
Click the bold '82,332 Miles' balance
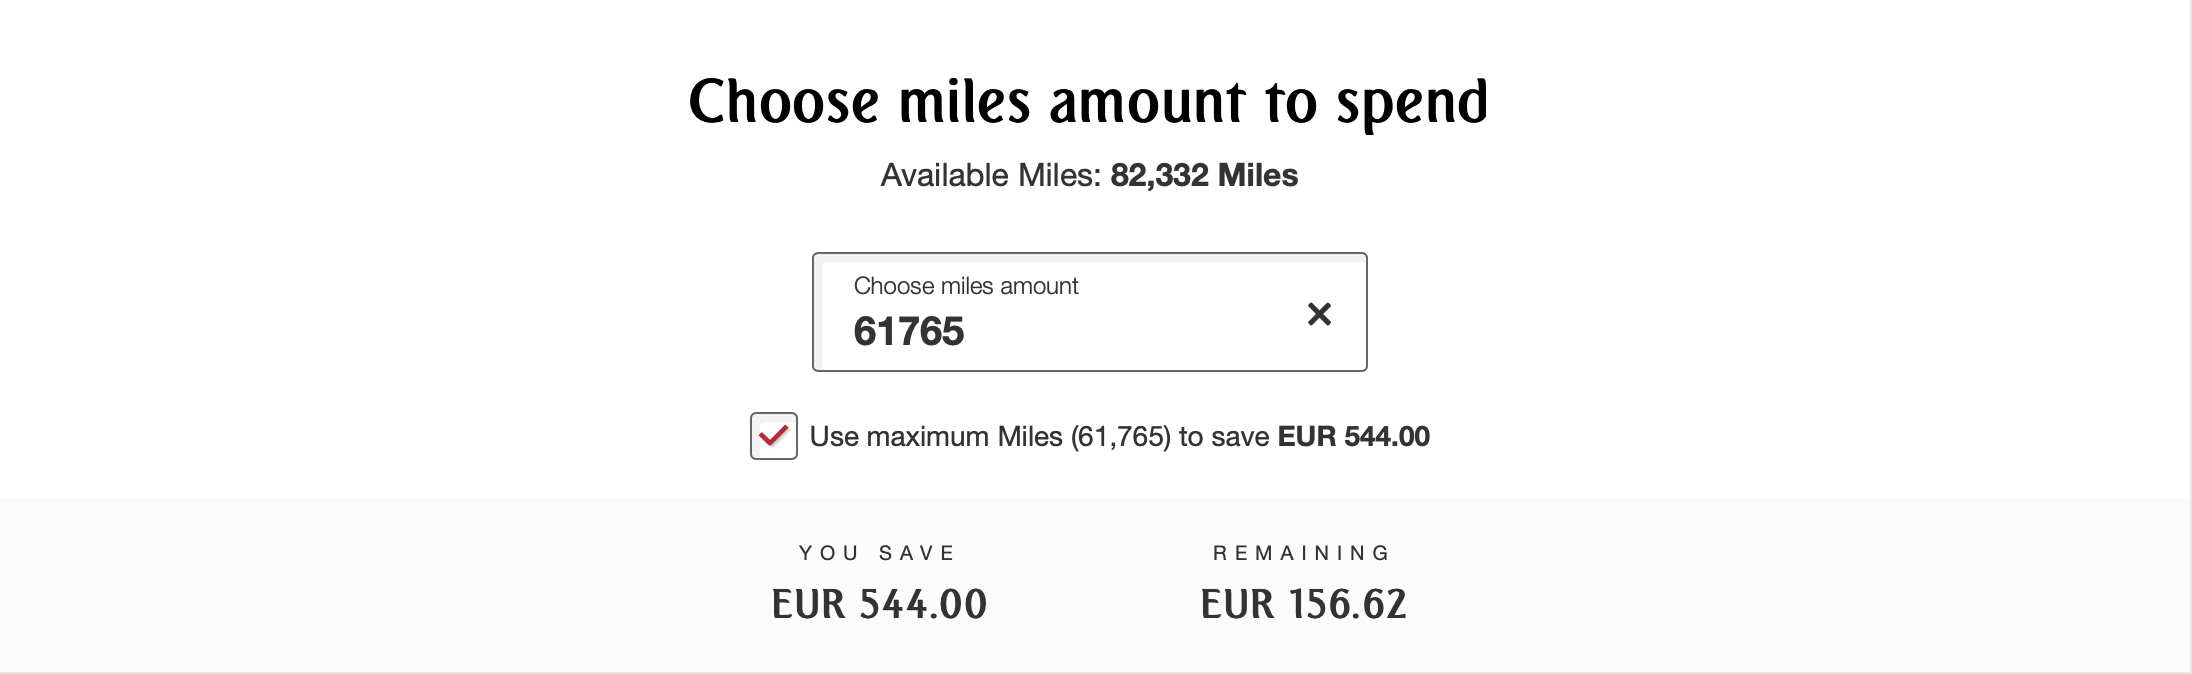1204,176
